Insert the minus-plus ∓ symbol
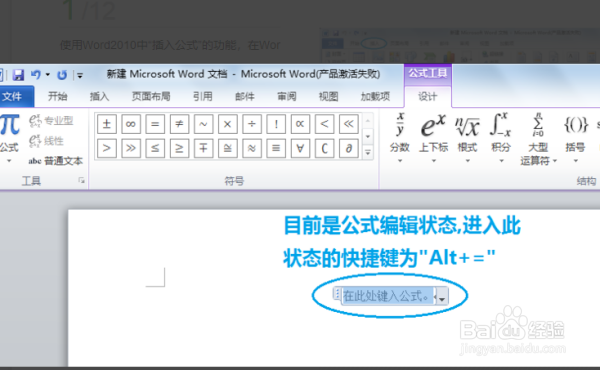The height and width of the screenshot is (370, 600). [x=203, y=148]
